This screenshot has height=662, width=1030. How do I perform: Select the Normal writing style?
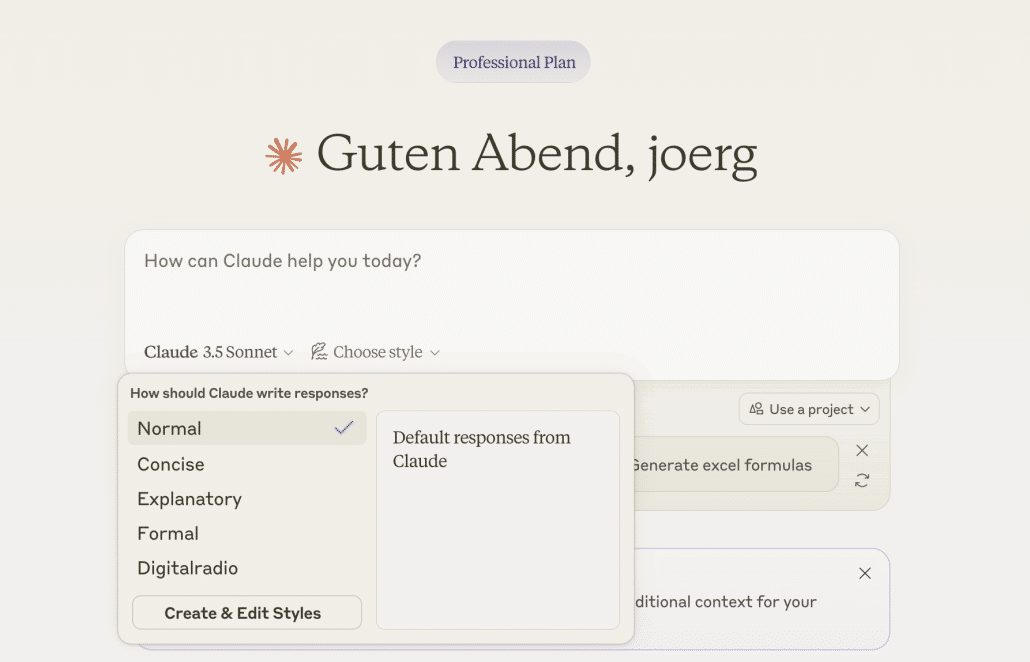point(170,429)
